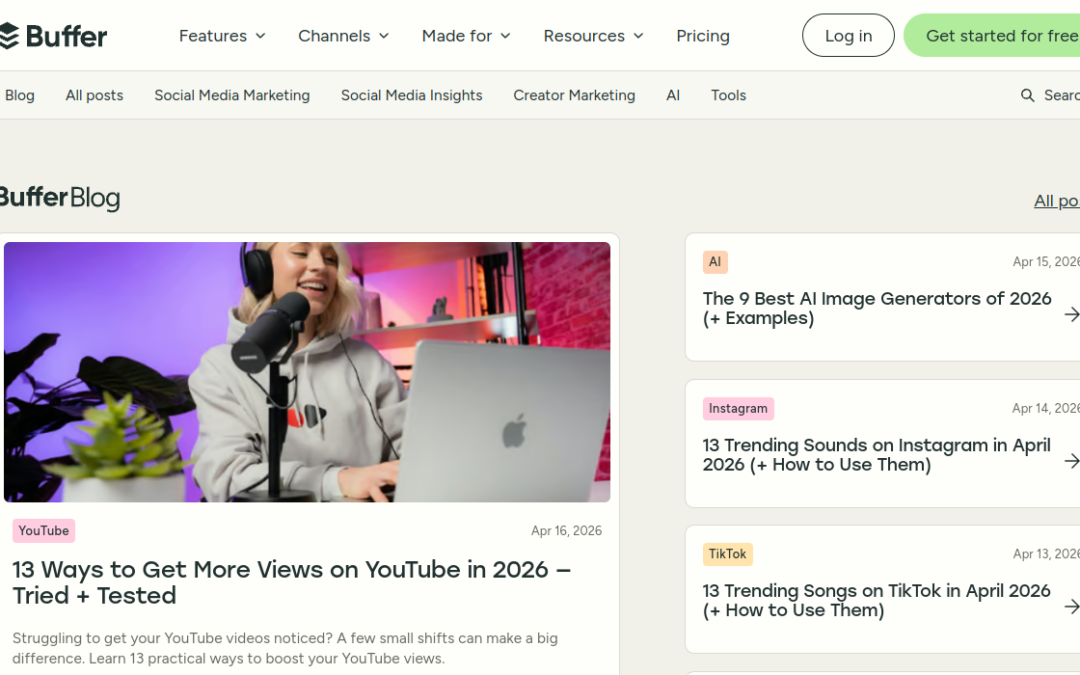Screen dimensions: 1080x675
Task: Open 13 Trending Sounds on Instagram article
Action: click(876, 455)
